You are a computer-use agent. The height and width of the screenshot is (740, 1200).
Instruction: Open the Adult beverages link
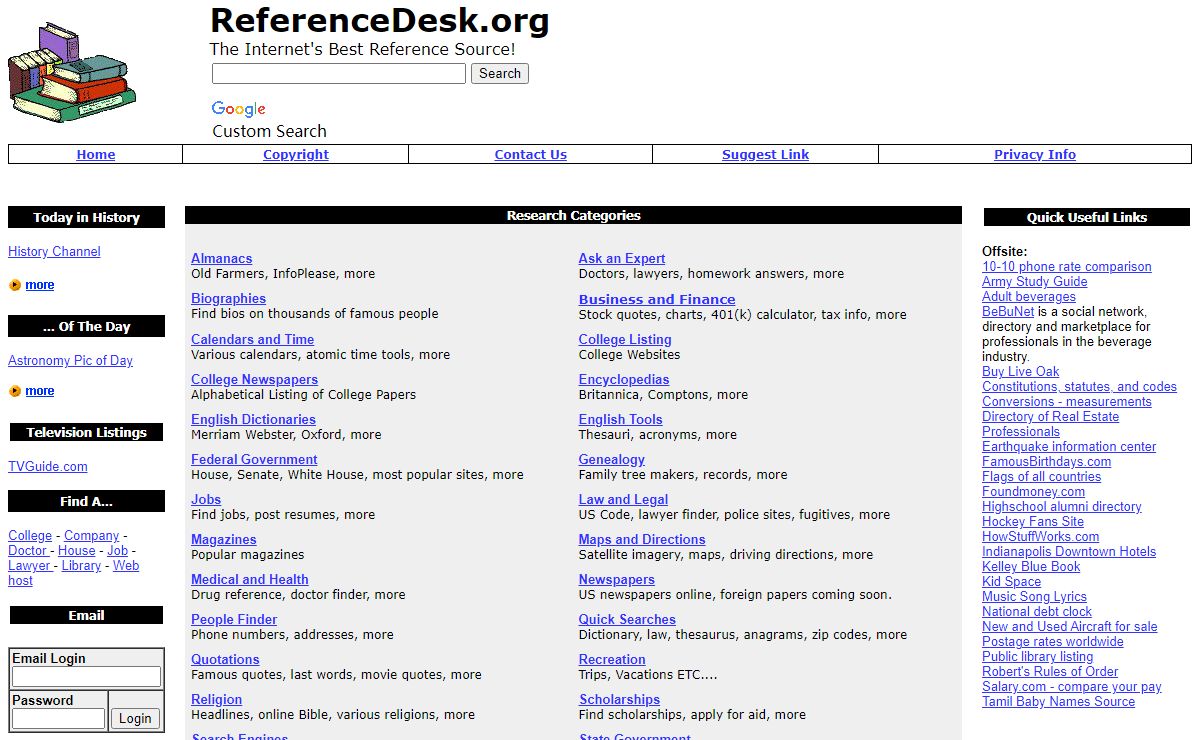click(1029, 296)
